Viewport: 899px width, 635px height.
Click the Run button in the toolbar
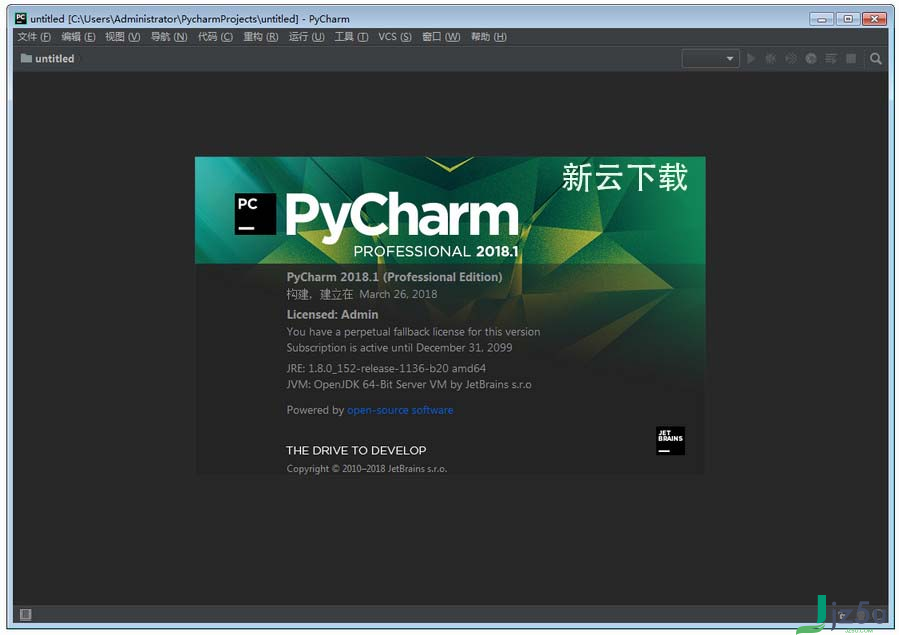coord(751,58)
